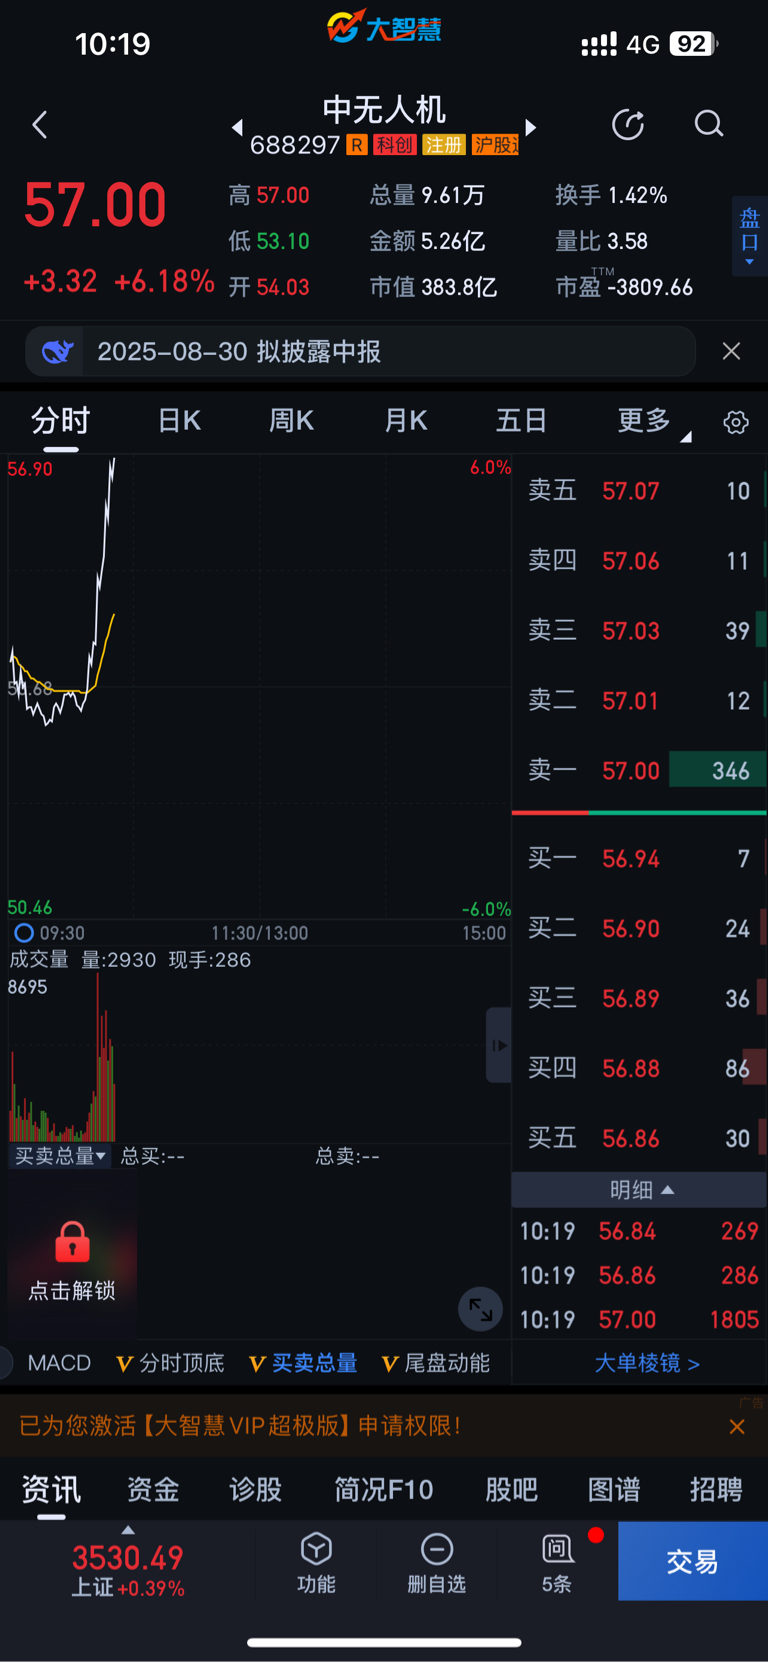Viewport: 768px width, 1662px height.
Task: Go to next stock arrow
Action: 531,127
